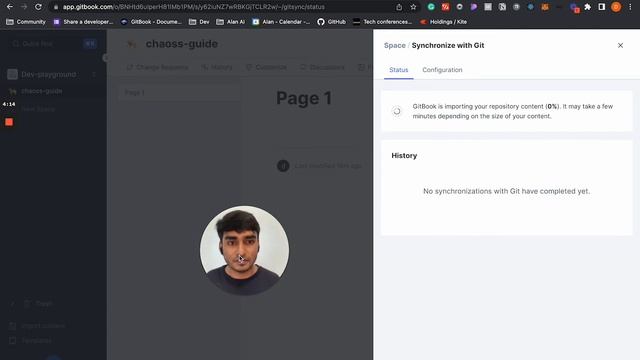Screen dimensions: 640x360
Task: Open Trash in the sidebar
Action: [x=38, y=304]
